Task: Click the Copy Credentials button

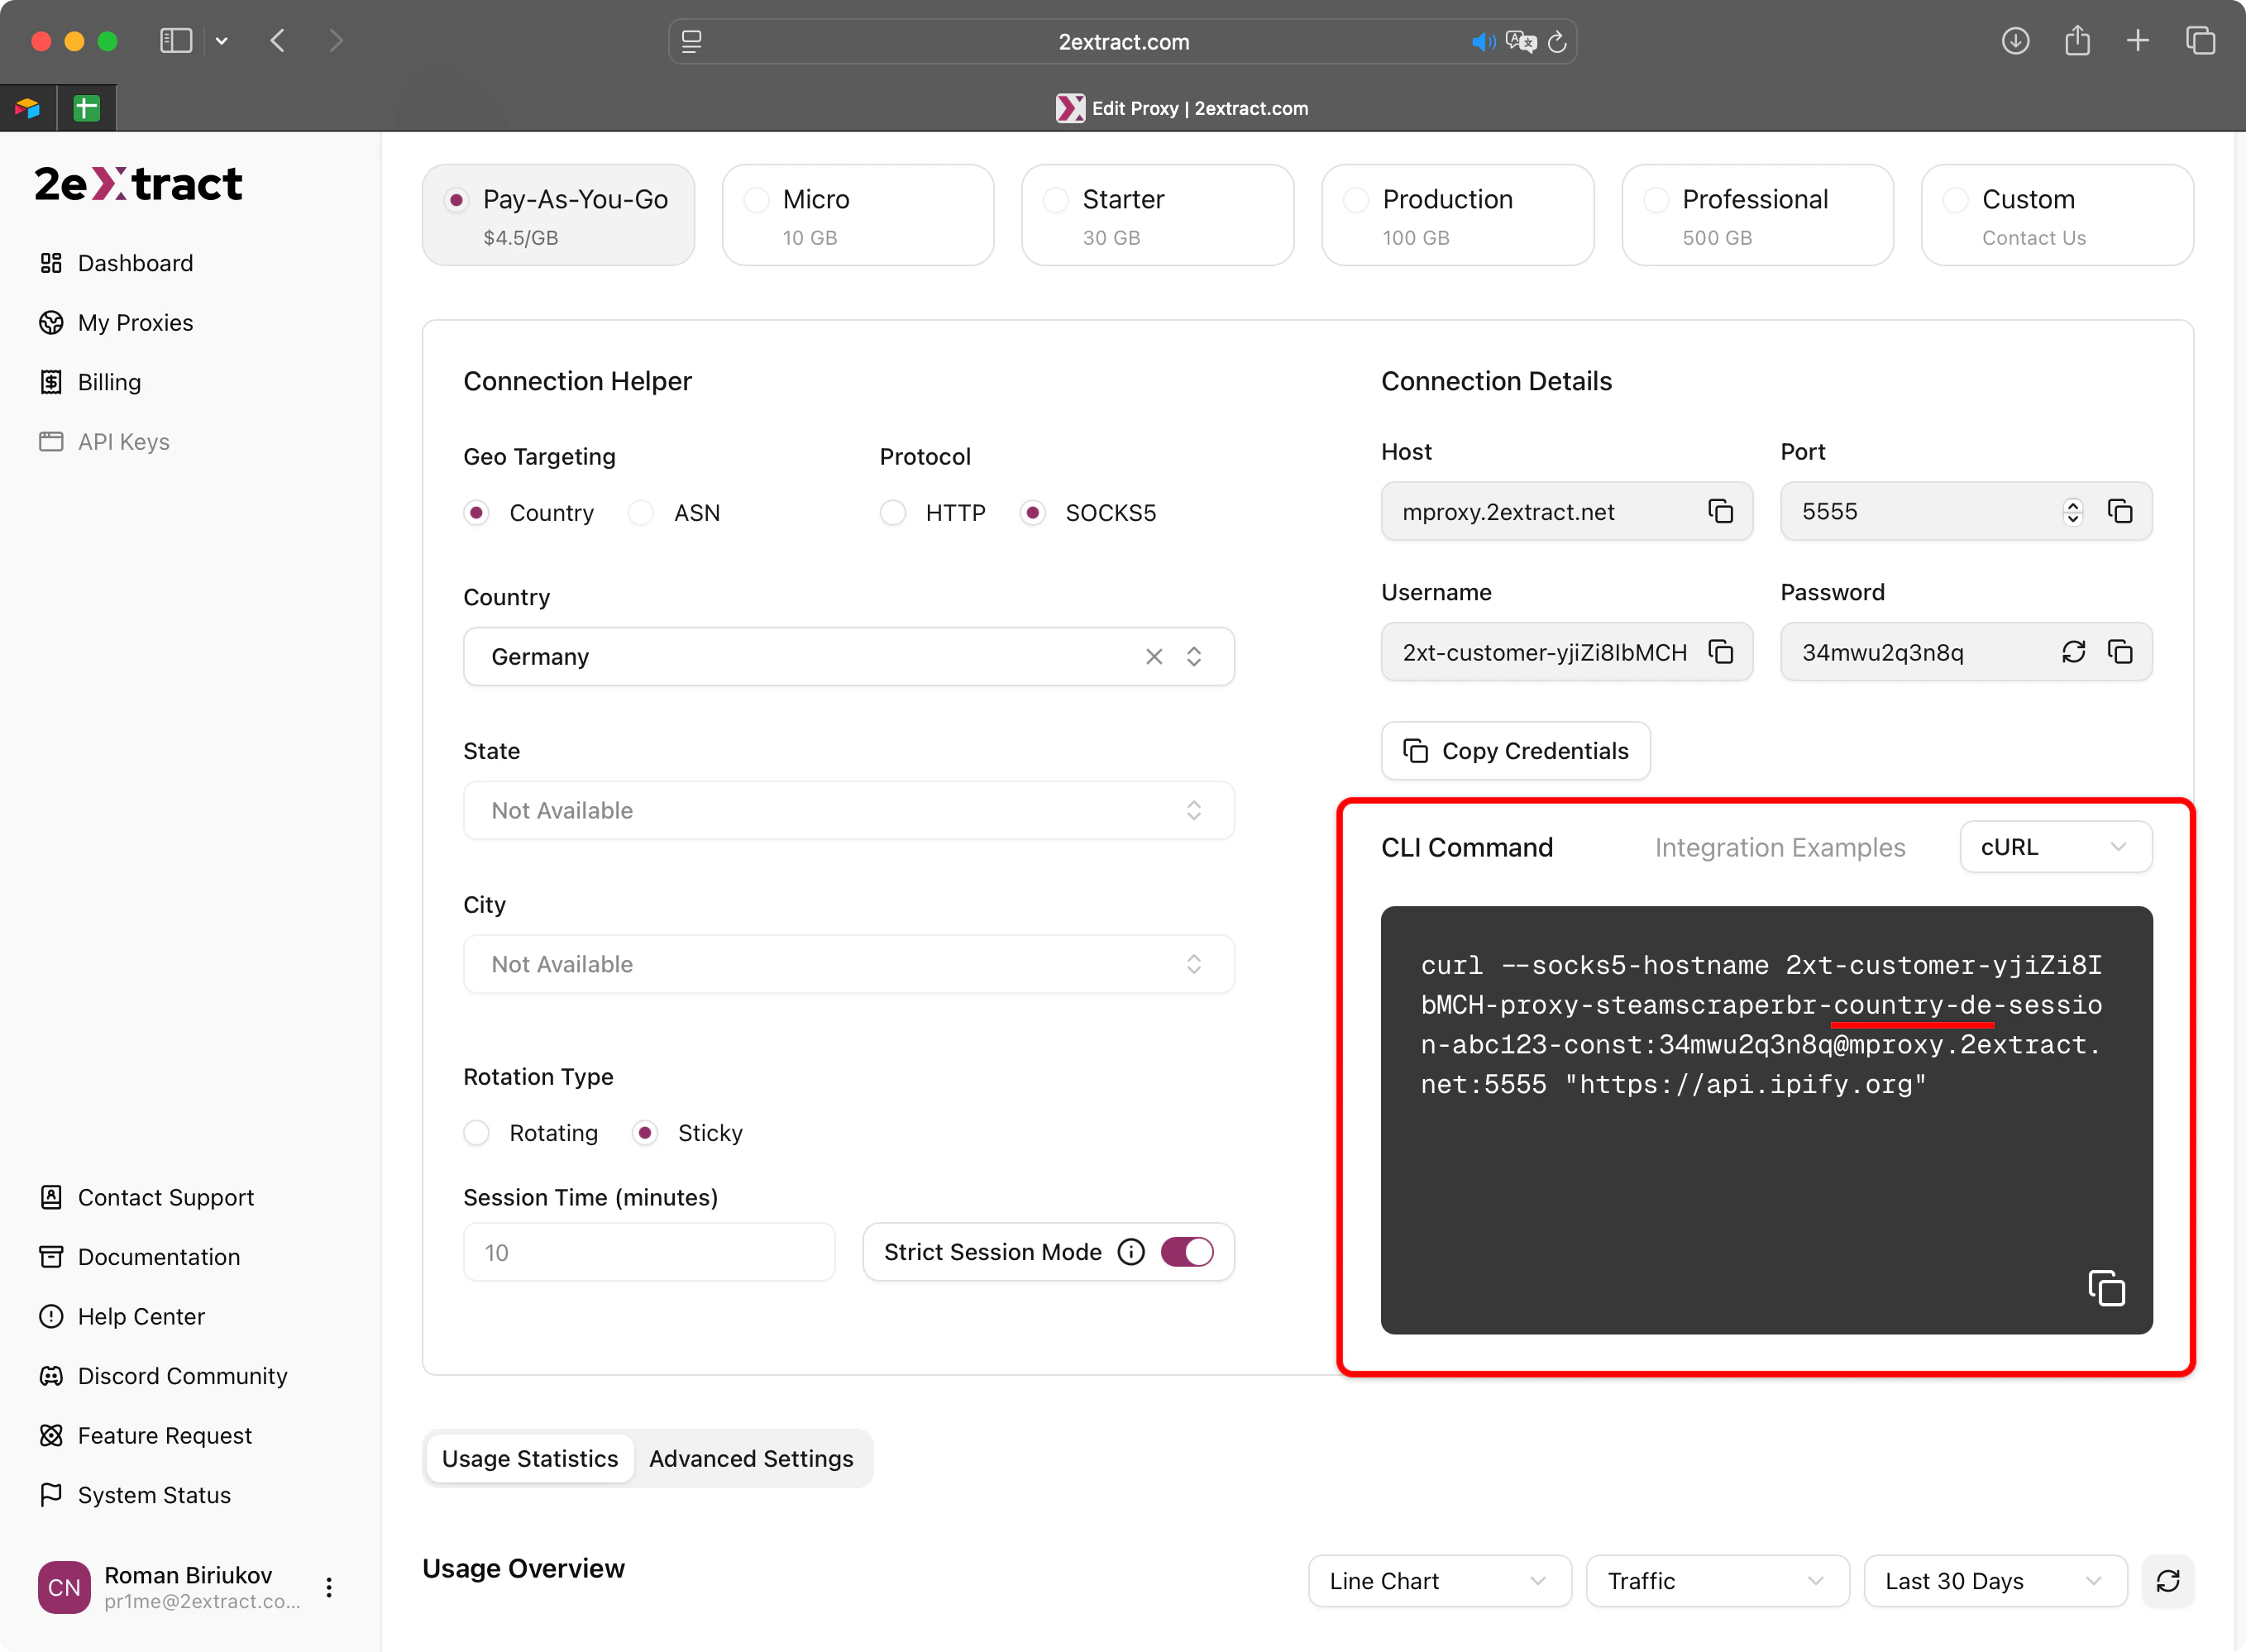Action: [1515, 751]
